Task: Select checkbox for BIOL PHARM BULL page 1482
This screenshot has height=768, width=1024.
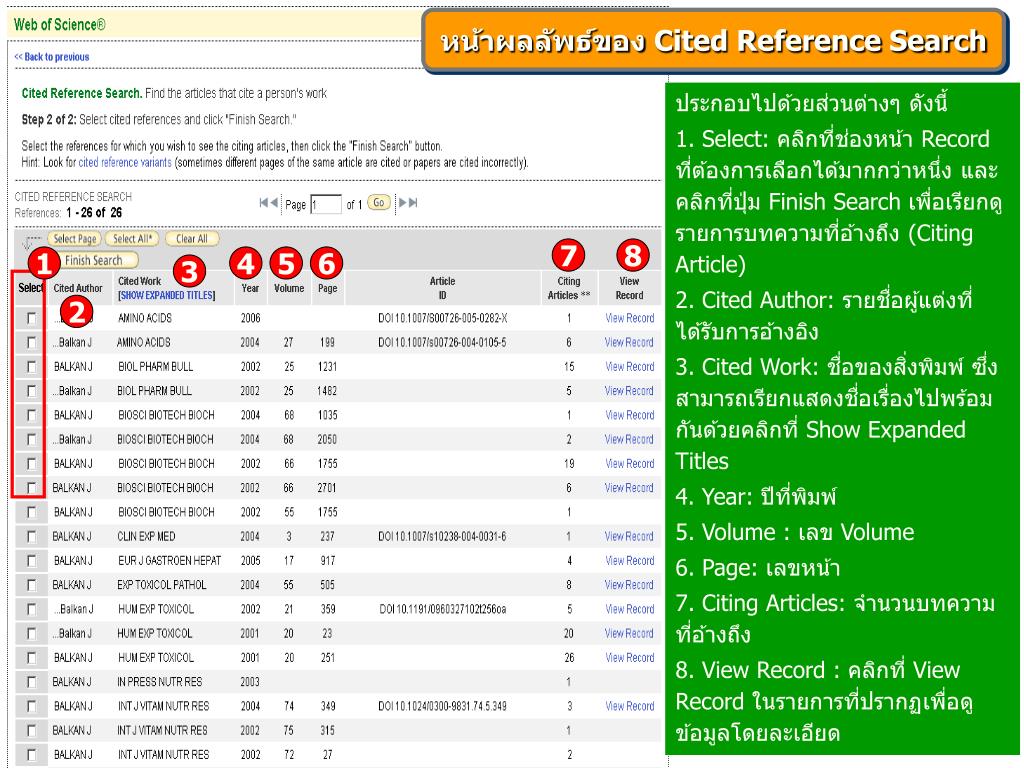Action: click(x=31, y=391)
